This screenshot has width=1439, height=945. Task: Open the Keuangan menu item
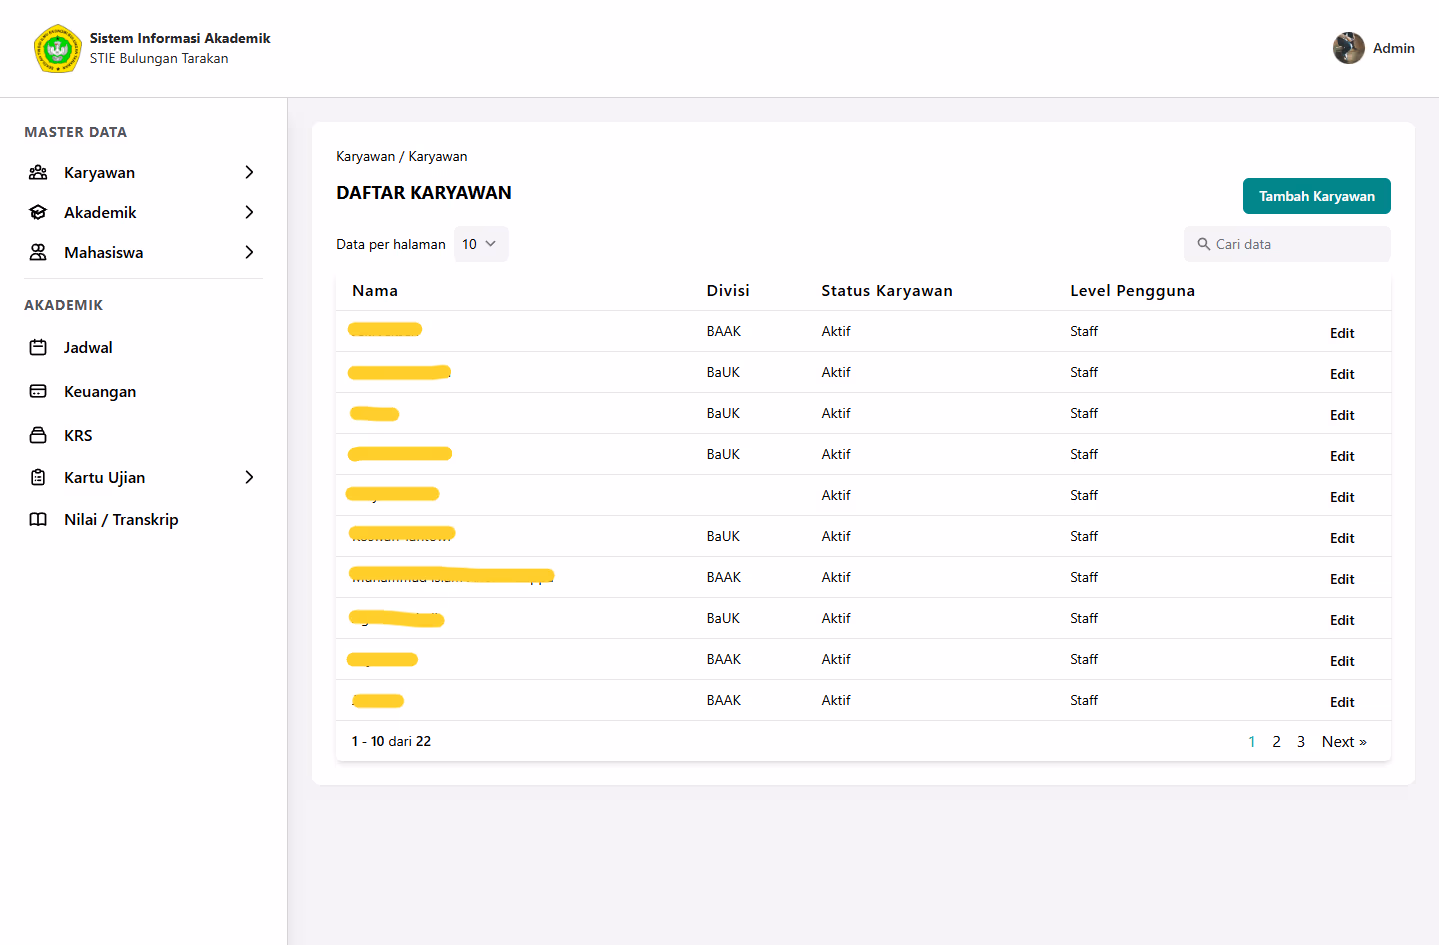100,392
